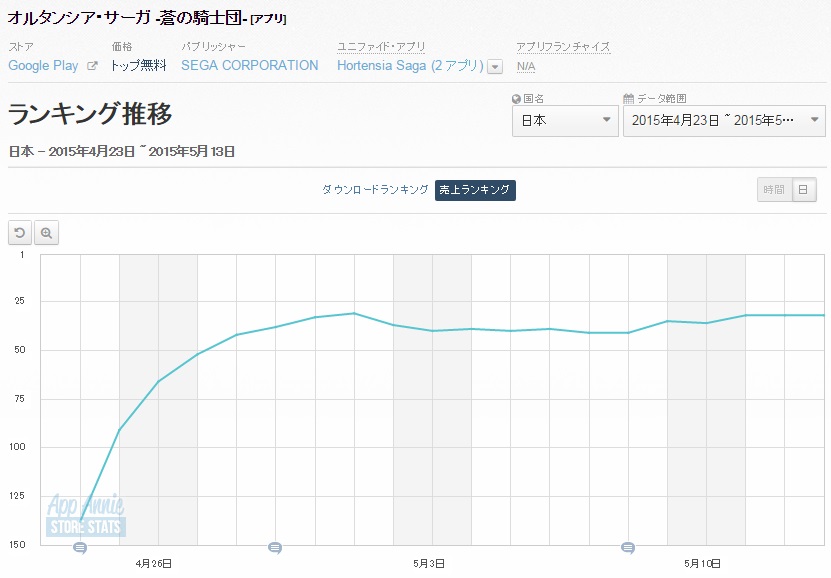This screenshot has height=578, width=831.
Task: Switch to ダウンロードランキング tab
Action: [x=375, y=190]
